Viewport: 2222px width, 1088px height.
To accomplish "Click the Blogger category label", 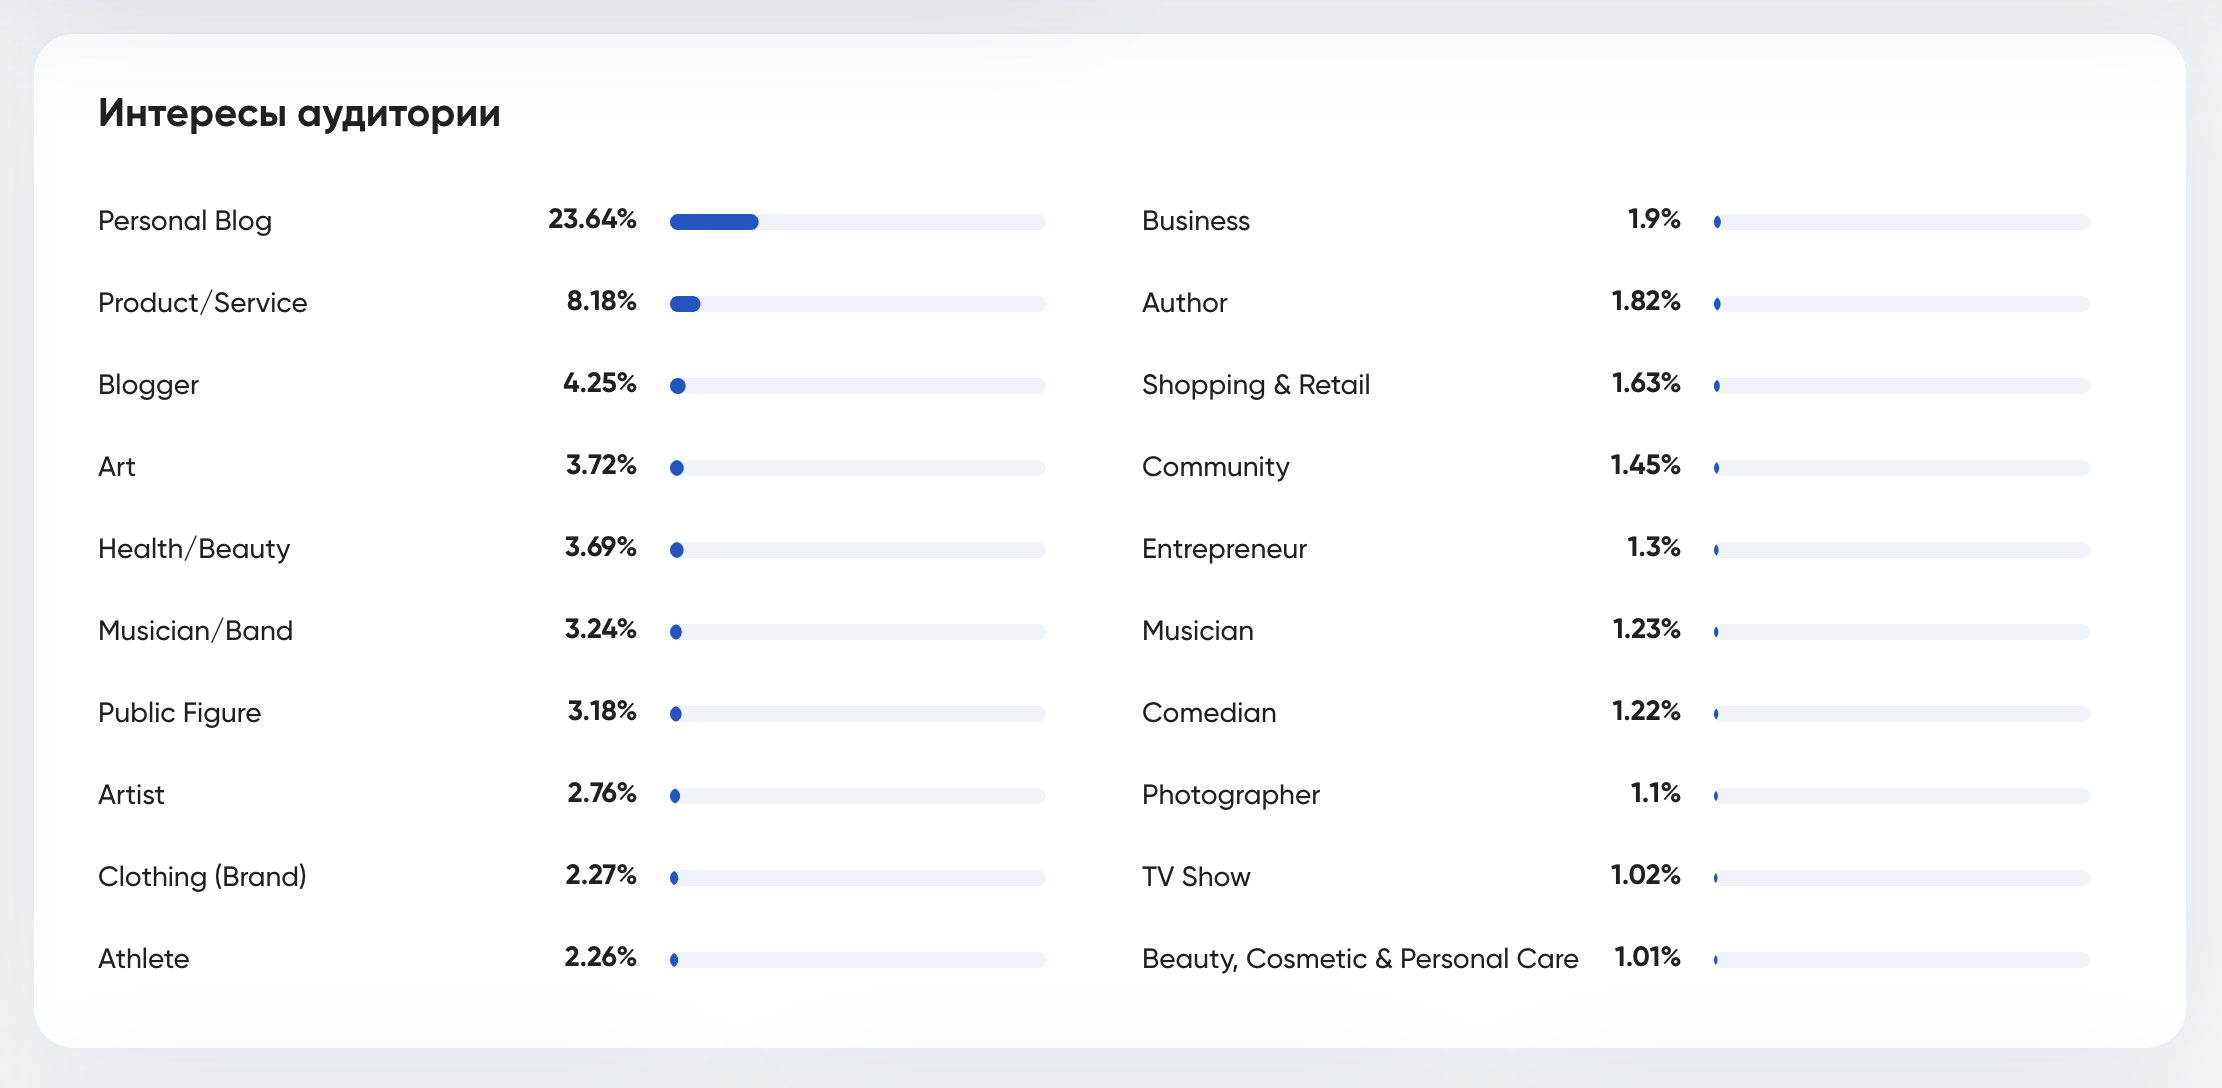I will tap(148, 385).
